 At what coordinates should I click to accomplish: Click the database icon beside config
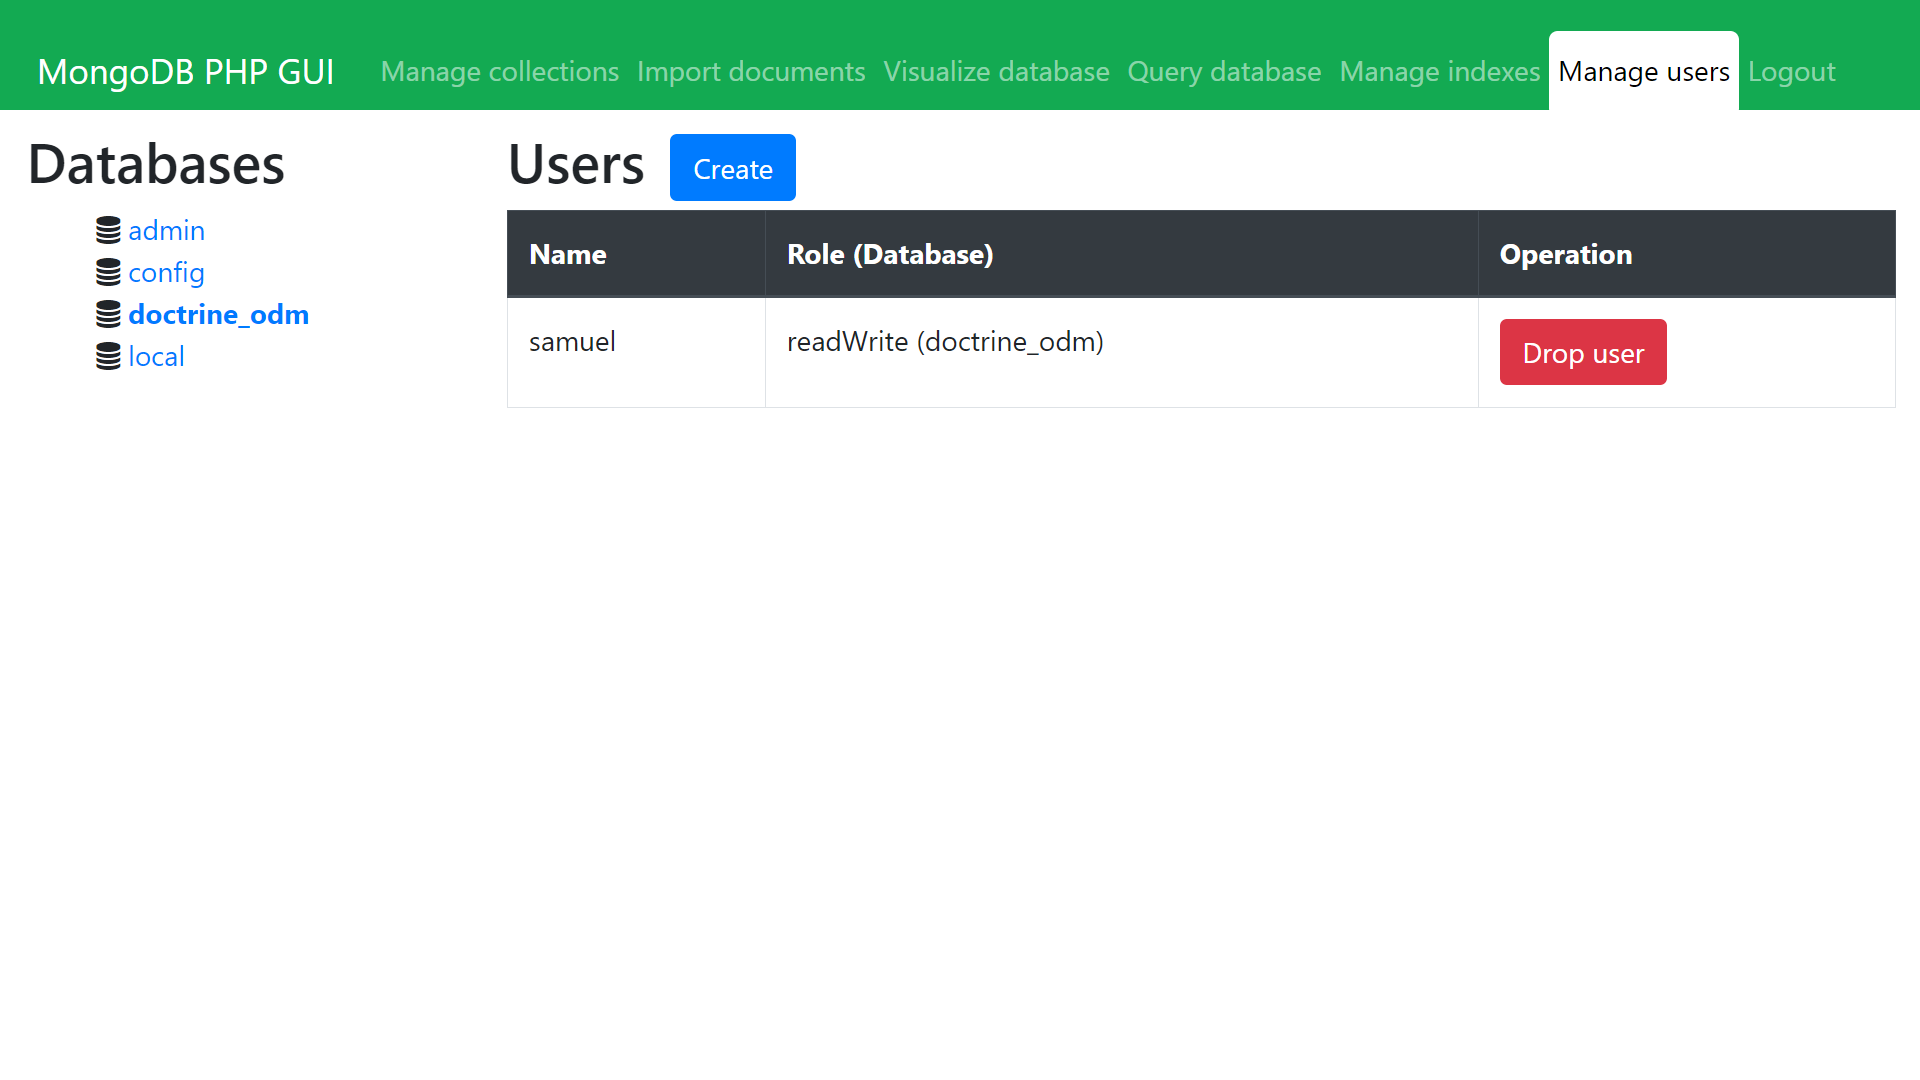coord(108,273)
